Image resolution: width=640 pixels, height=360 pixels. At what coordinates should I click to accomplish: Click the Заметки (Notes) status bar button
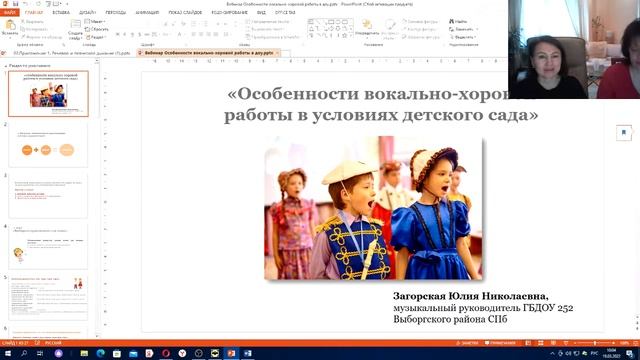click(467, 343)
